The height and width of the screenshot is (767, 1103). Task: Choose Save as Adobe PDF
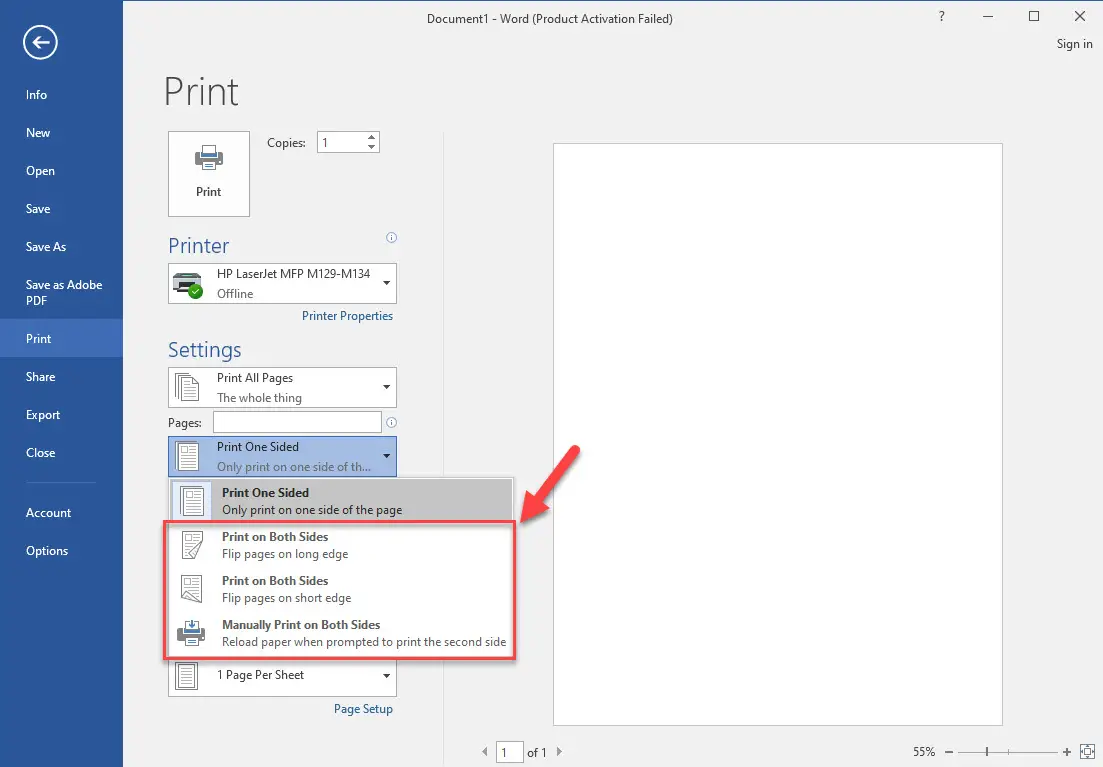click(61, 293)
